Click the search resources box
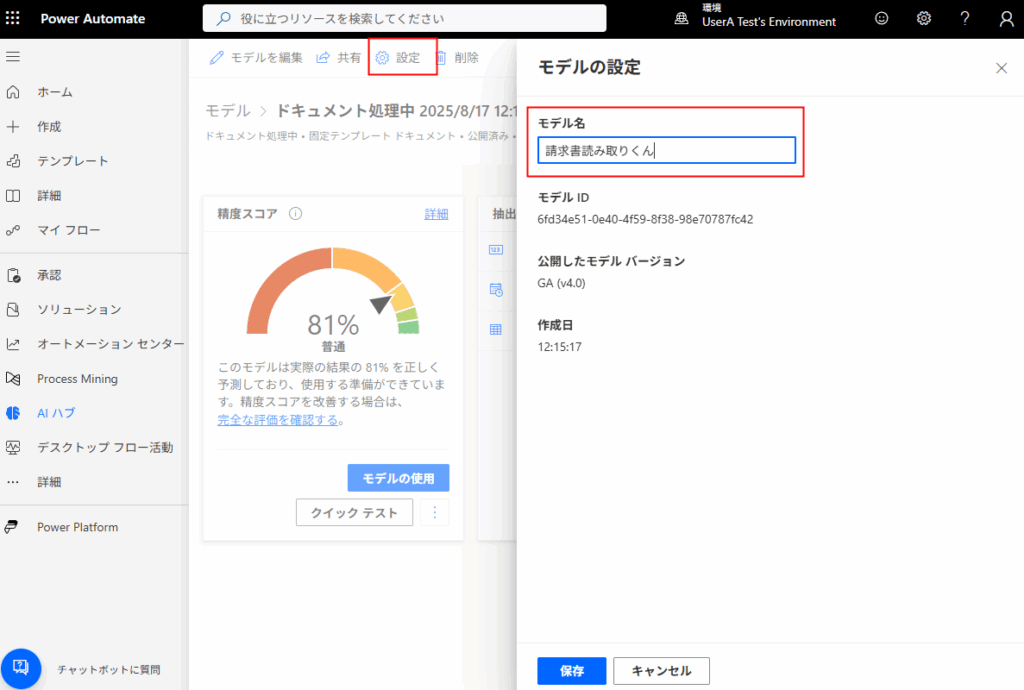Viewport: 1024px width, 690px height. [404, 18]
